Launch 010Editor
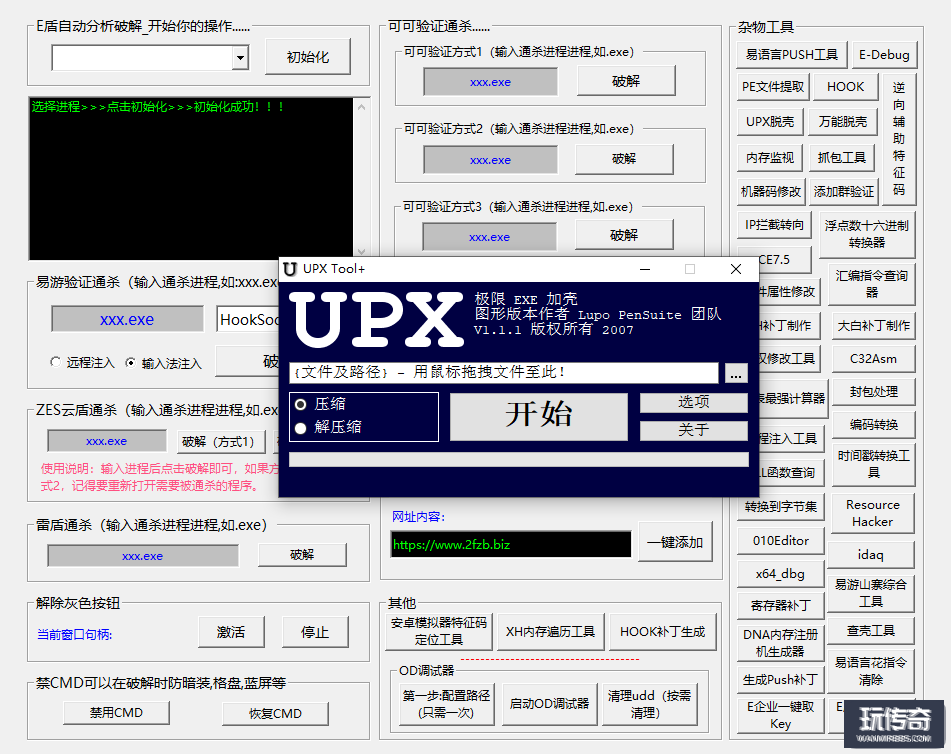 point(781,541)
